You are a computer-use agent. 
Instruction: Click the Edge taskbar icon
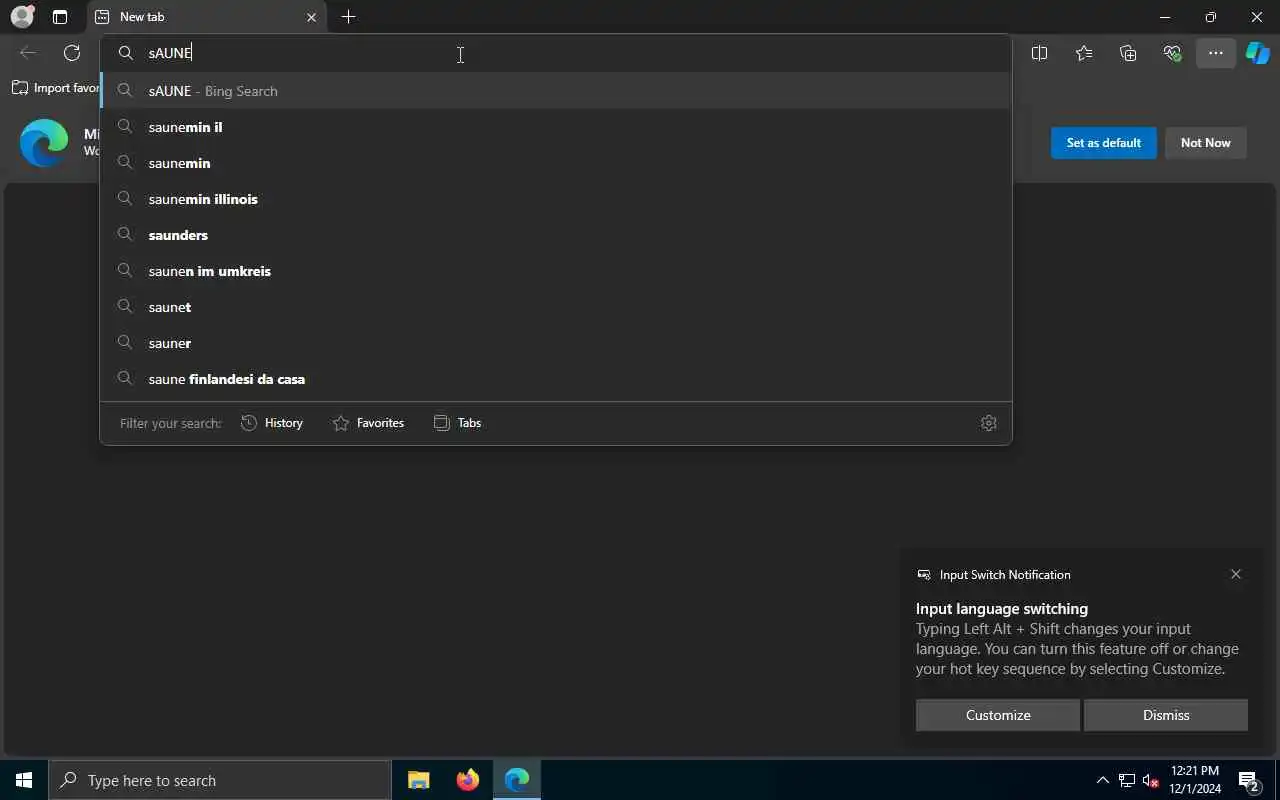click(x=517, y=780)
